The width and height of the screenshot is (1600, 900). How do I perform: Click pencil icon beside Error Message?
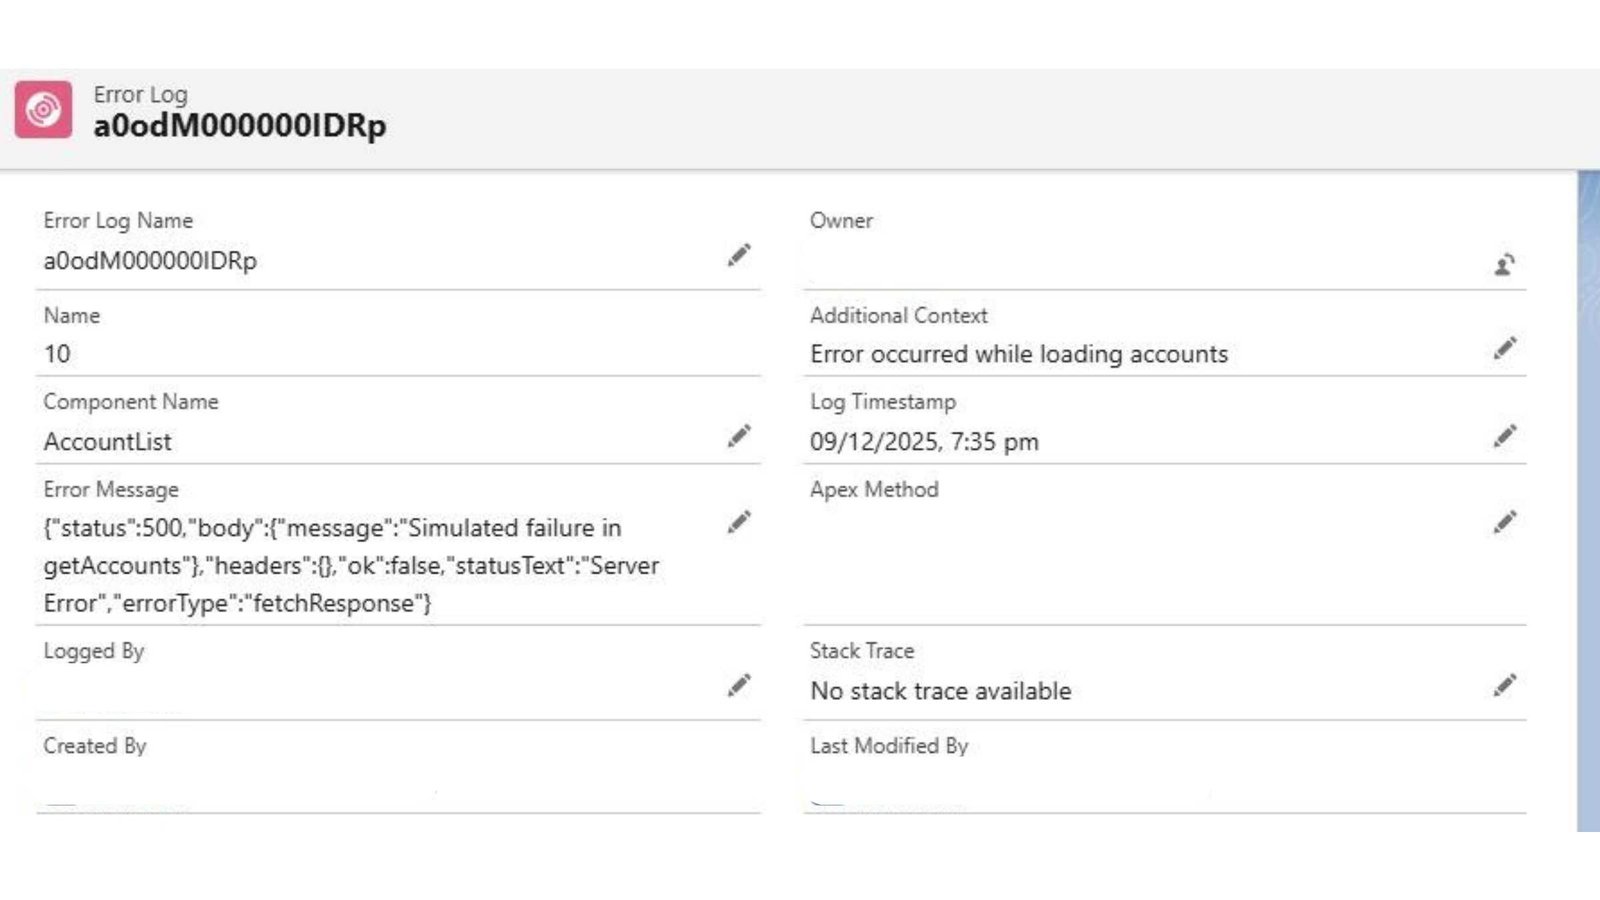[x=738, y=522]
